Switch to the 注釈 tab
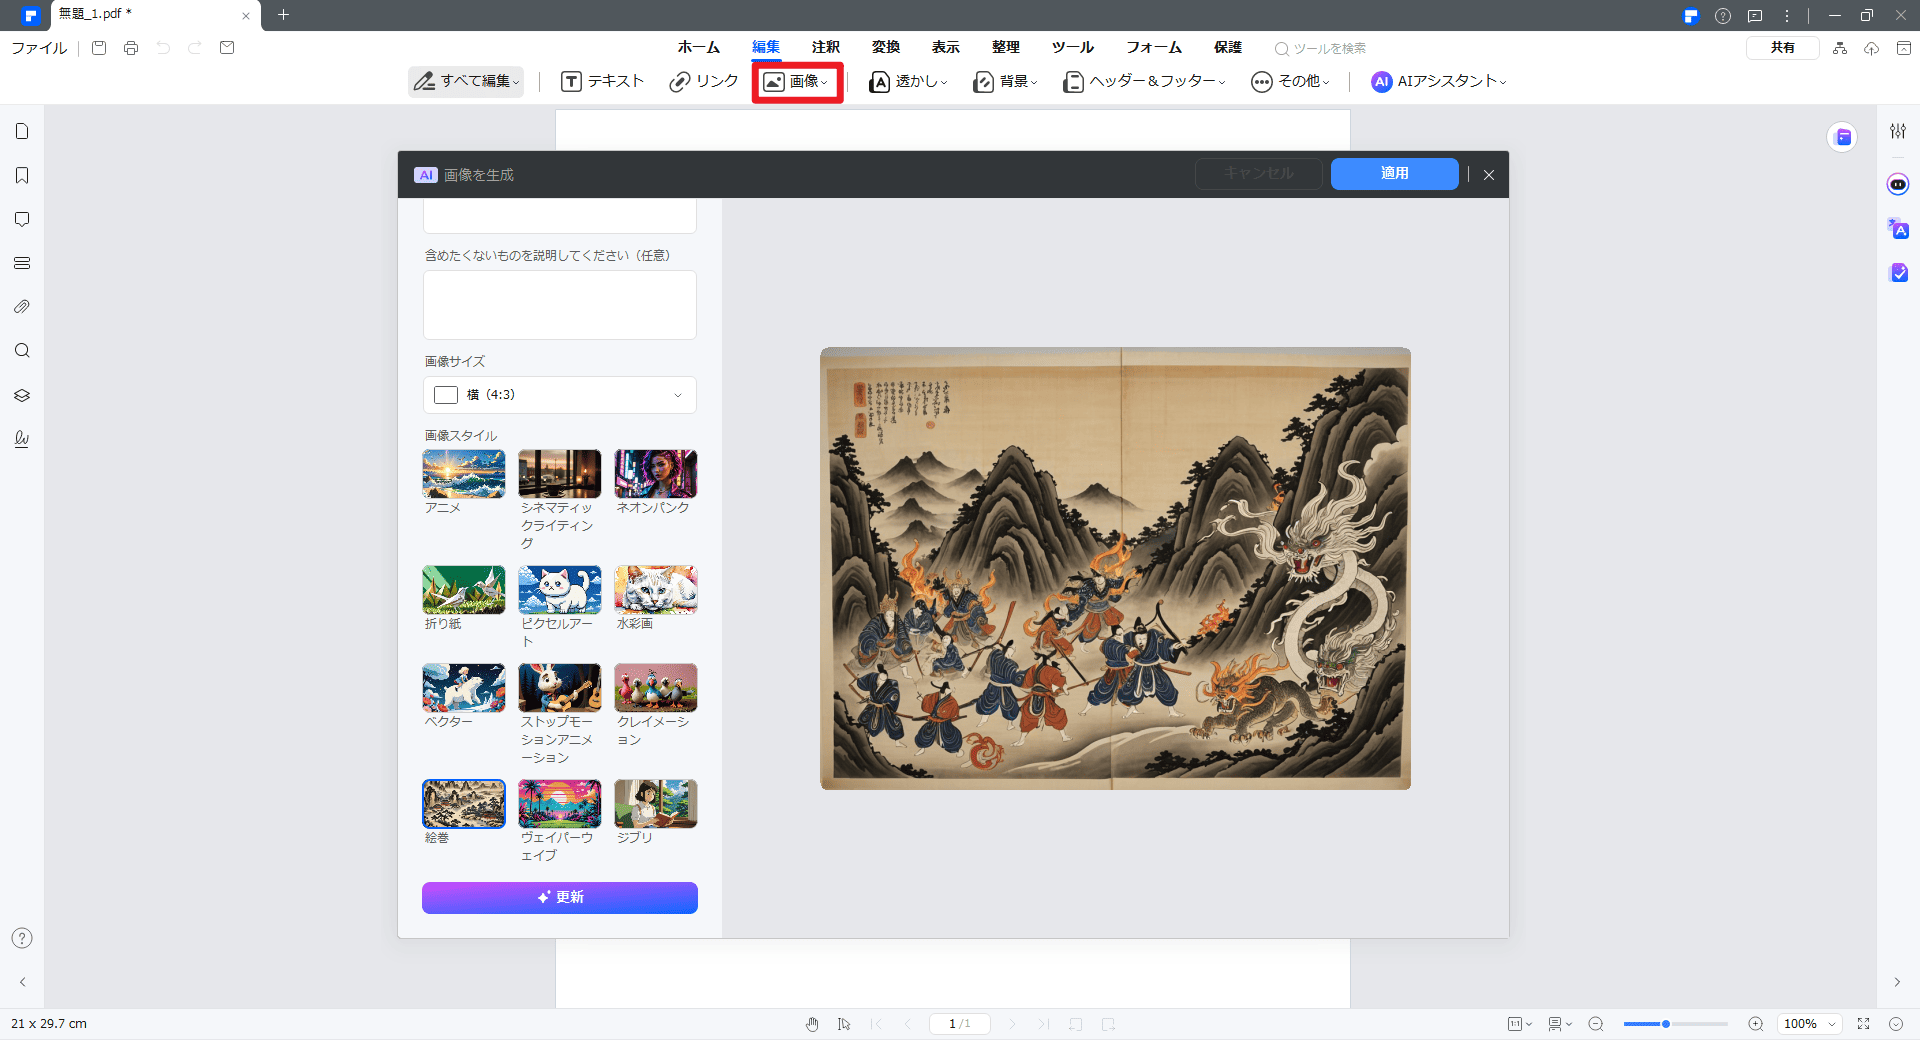The image size is (1920, 1040). [x=826, y=47]
